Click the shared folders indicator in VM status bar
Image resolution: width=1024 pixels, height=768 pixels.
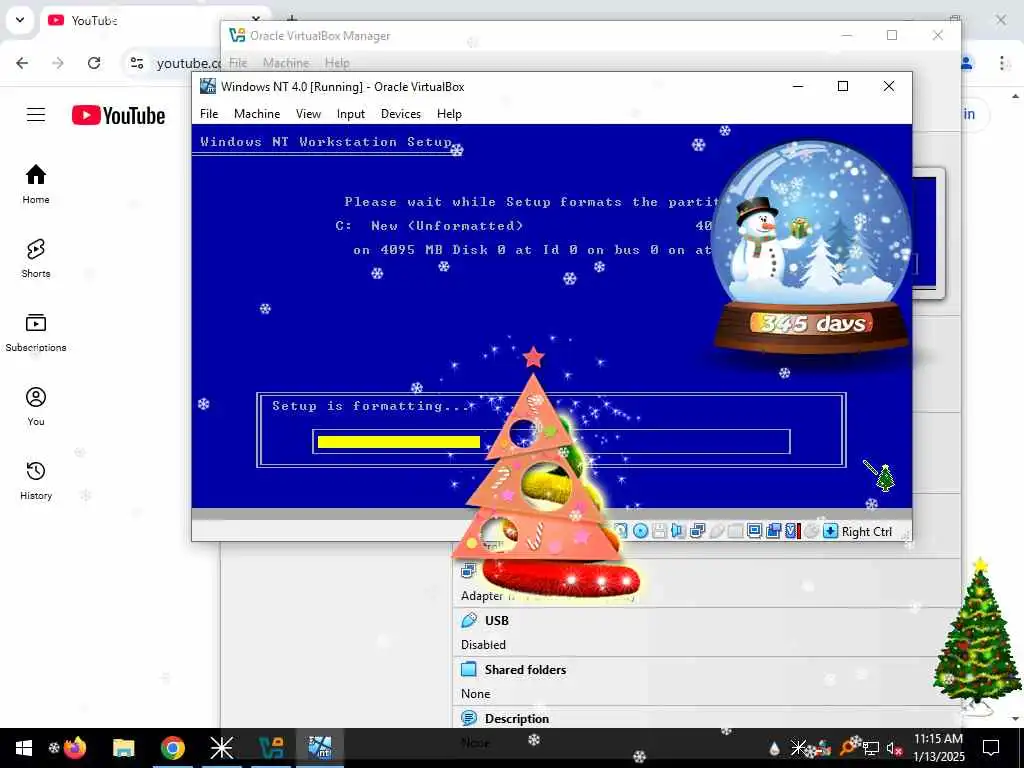(735, 532)
